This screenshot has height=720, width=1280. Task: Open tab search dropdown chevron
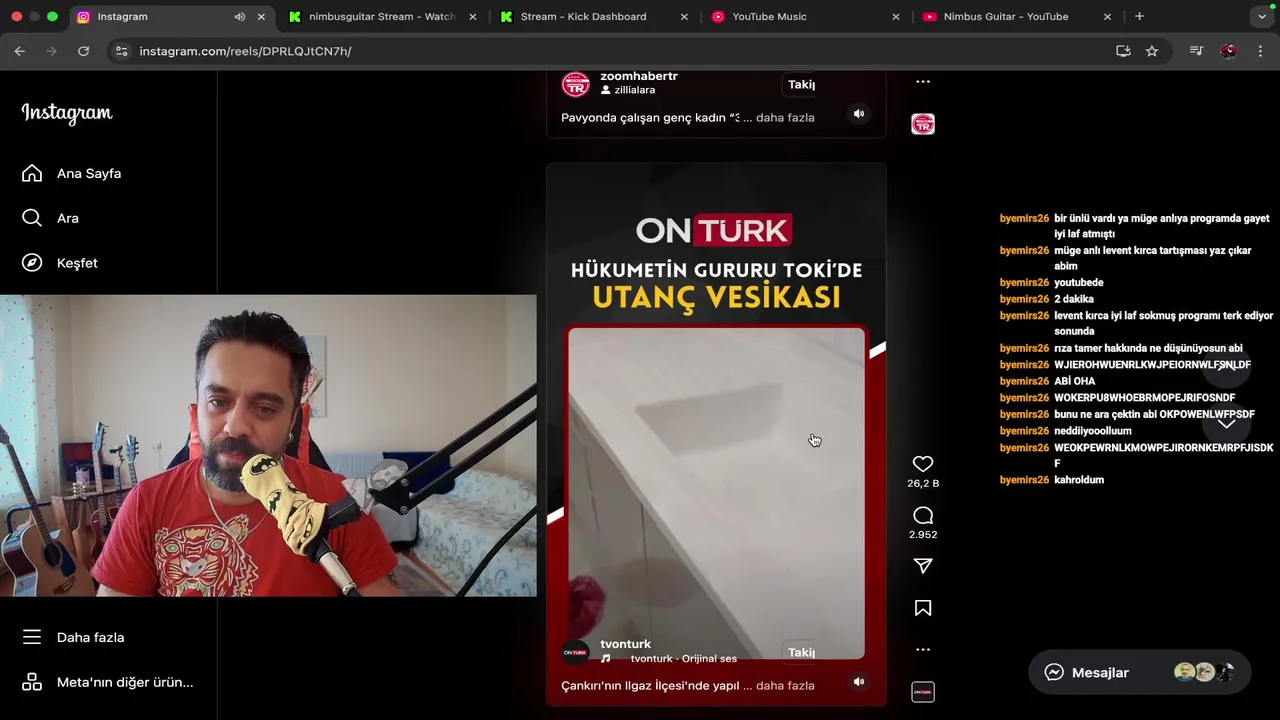click(1262, 17)
